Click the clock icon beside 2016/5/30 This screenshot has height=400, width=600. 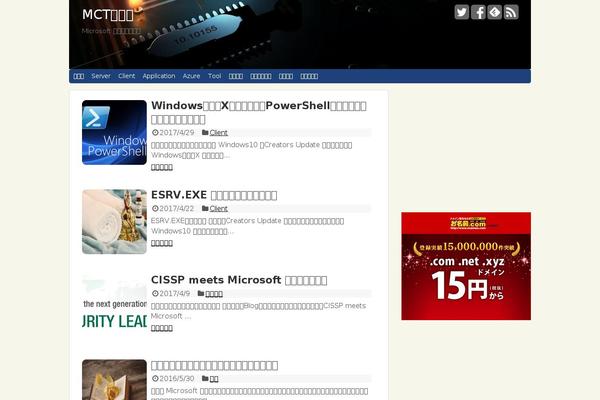pos(155,379)
